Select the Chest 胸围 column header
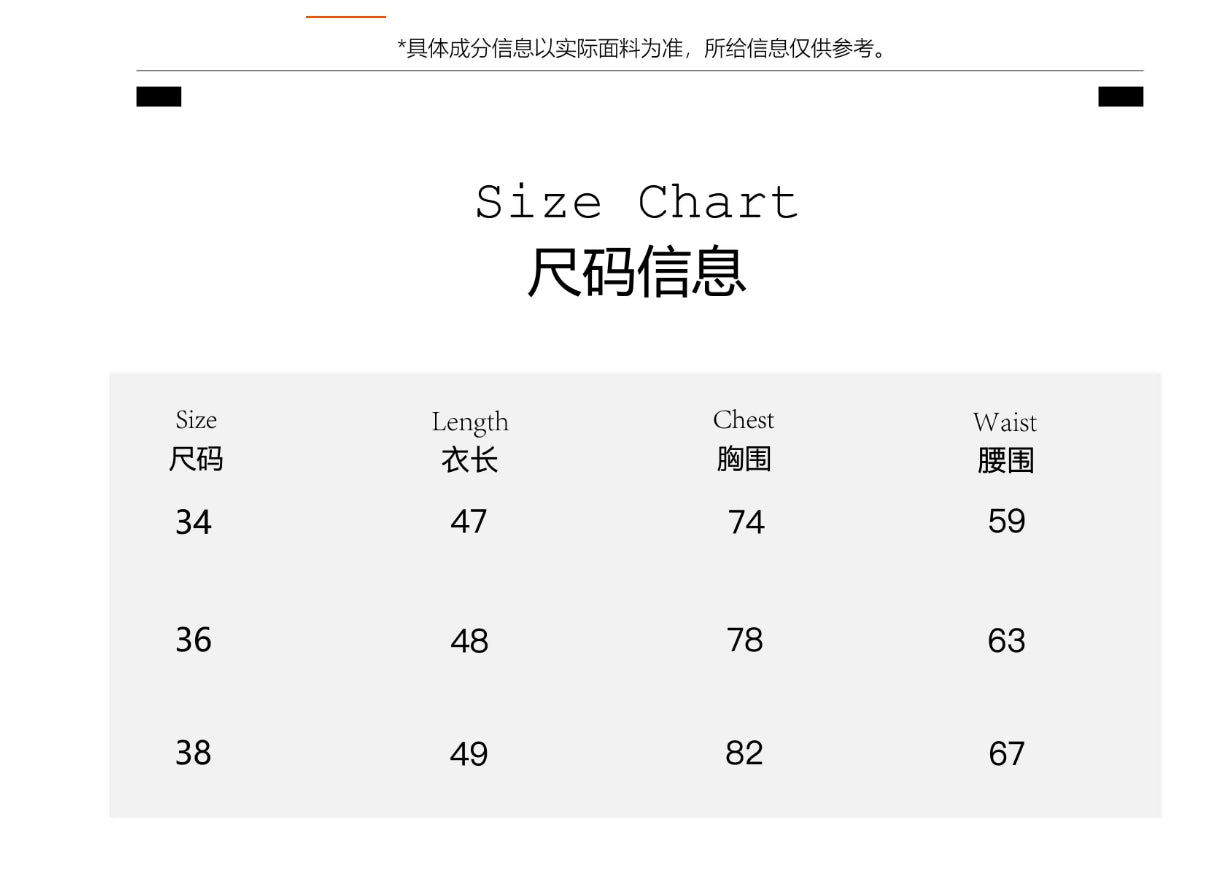The width and height of the screenshot is (1216, 891). tap(744, 440)
